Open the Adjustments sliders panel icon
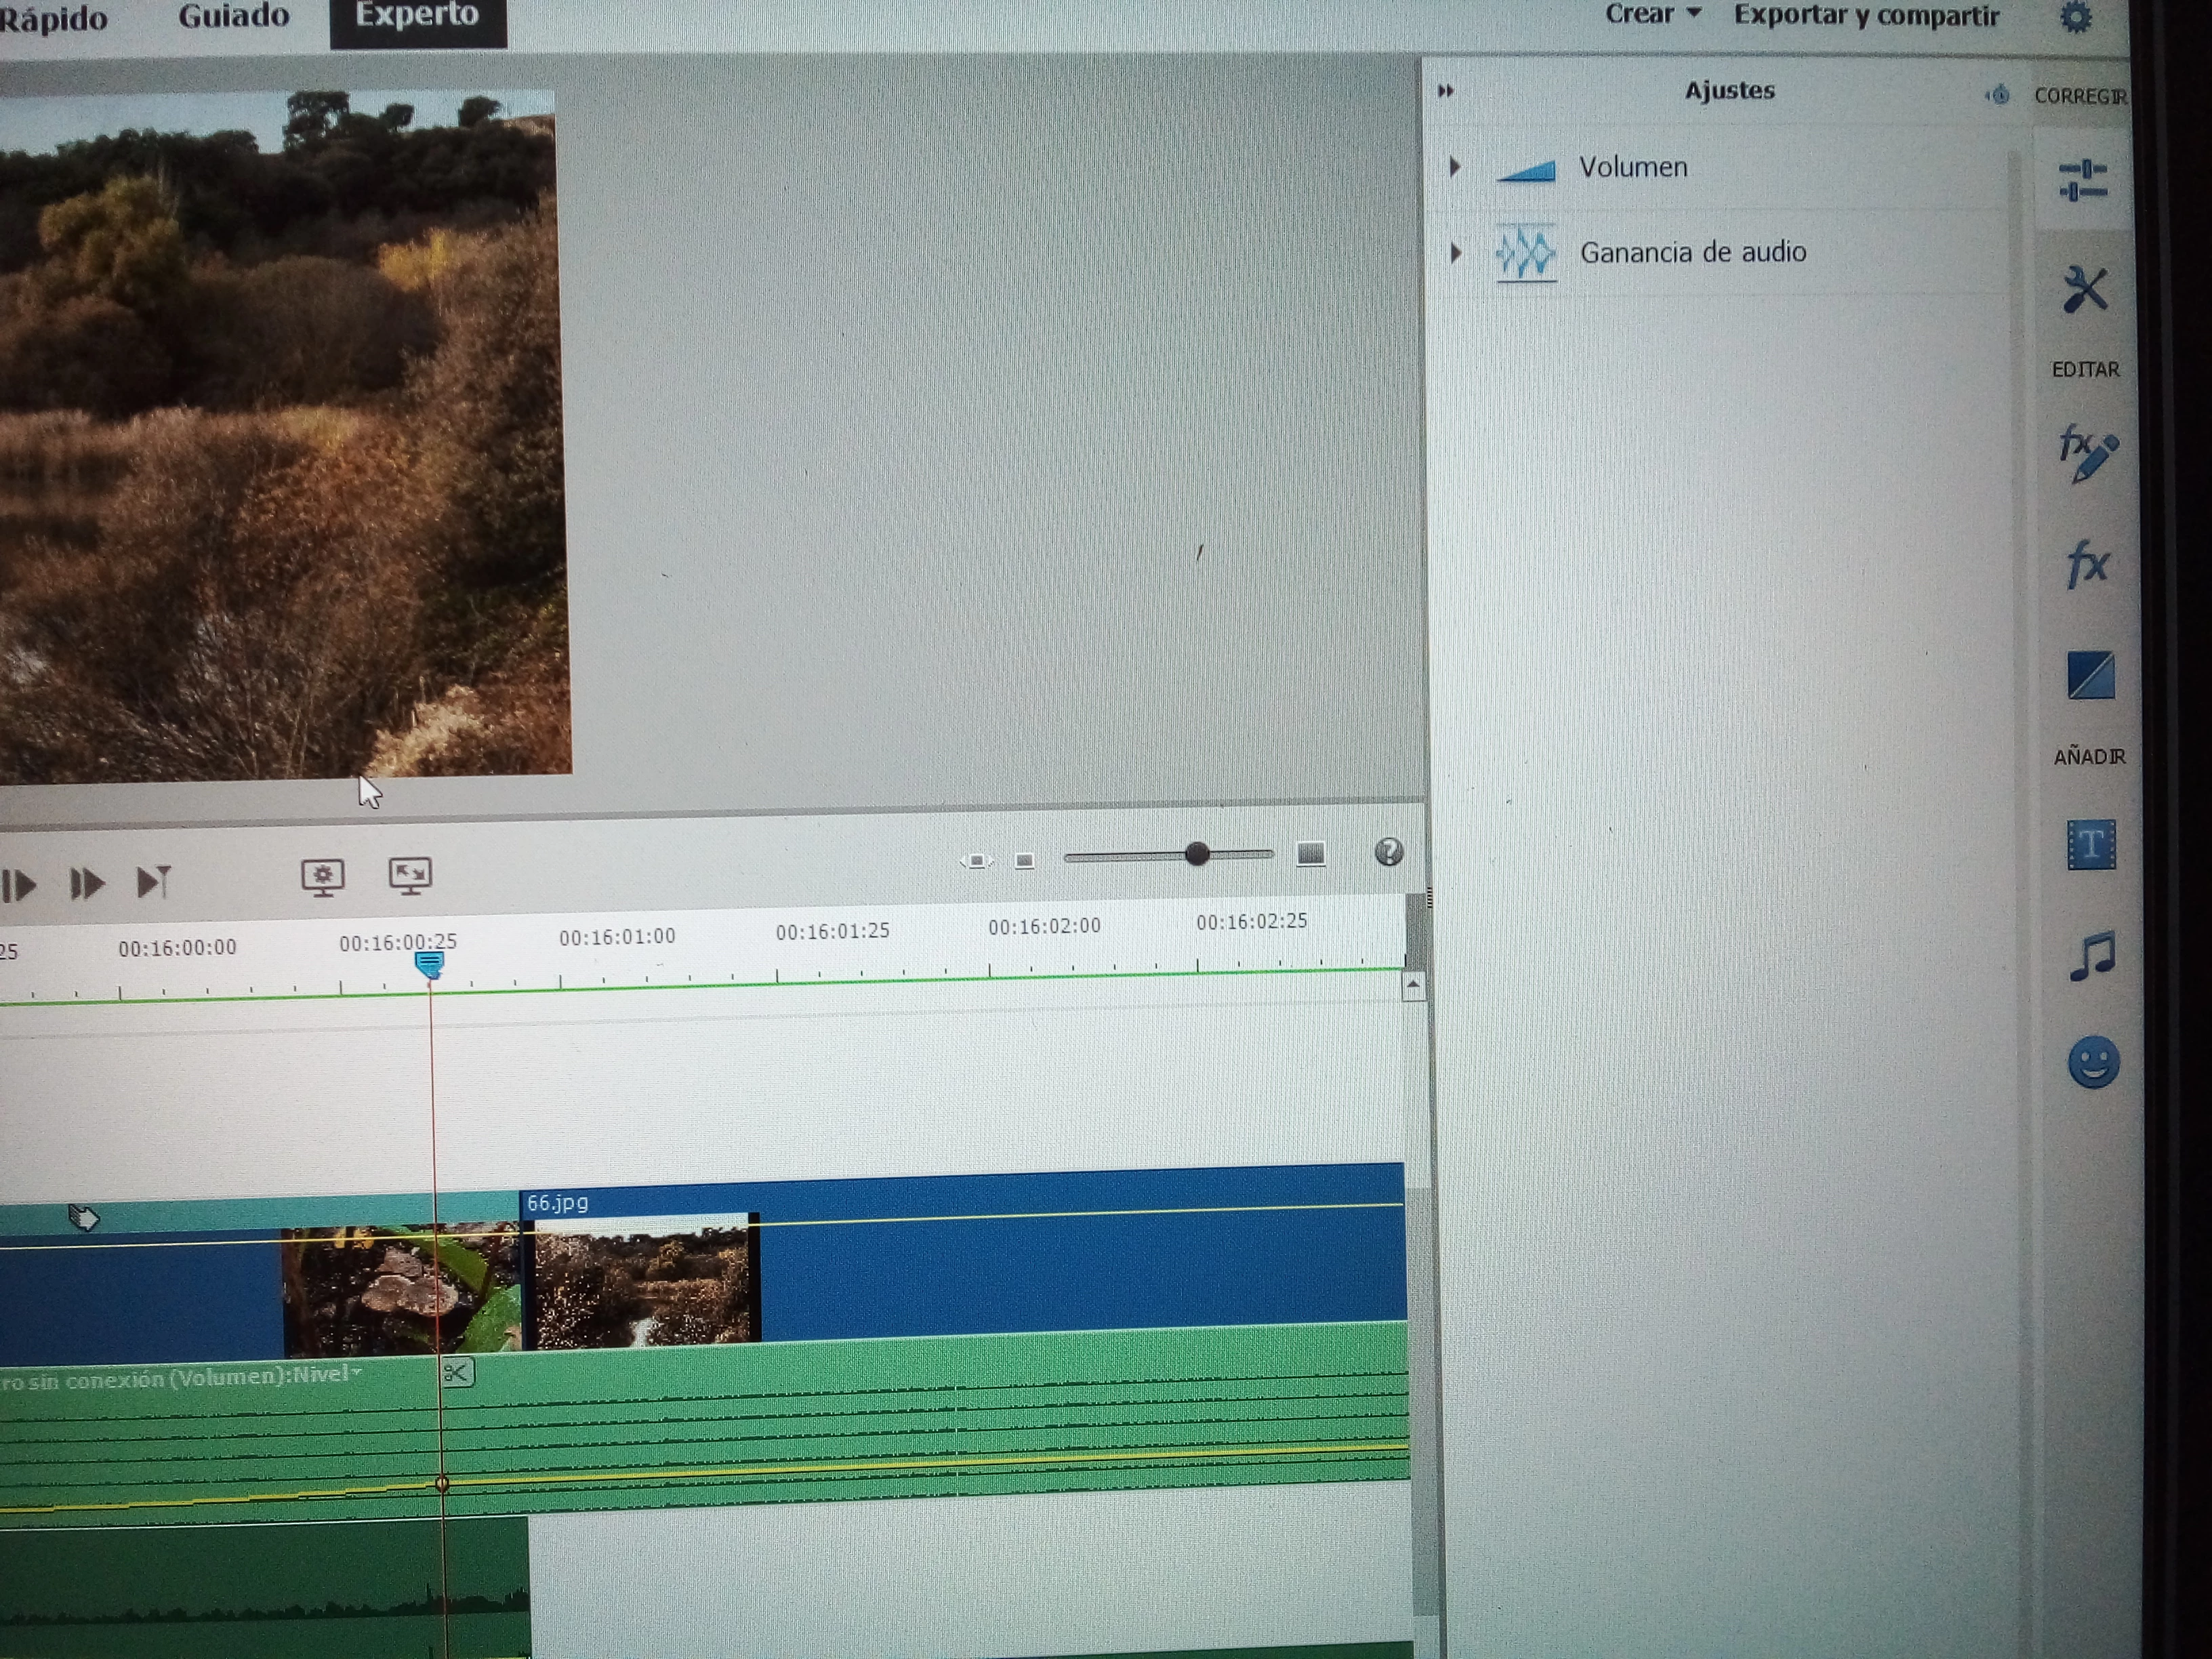Image resolution: width=2212 pixels, height=1659 pixels. pyautogui.click(x=2083, y=181)
